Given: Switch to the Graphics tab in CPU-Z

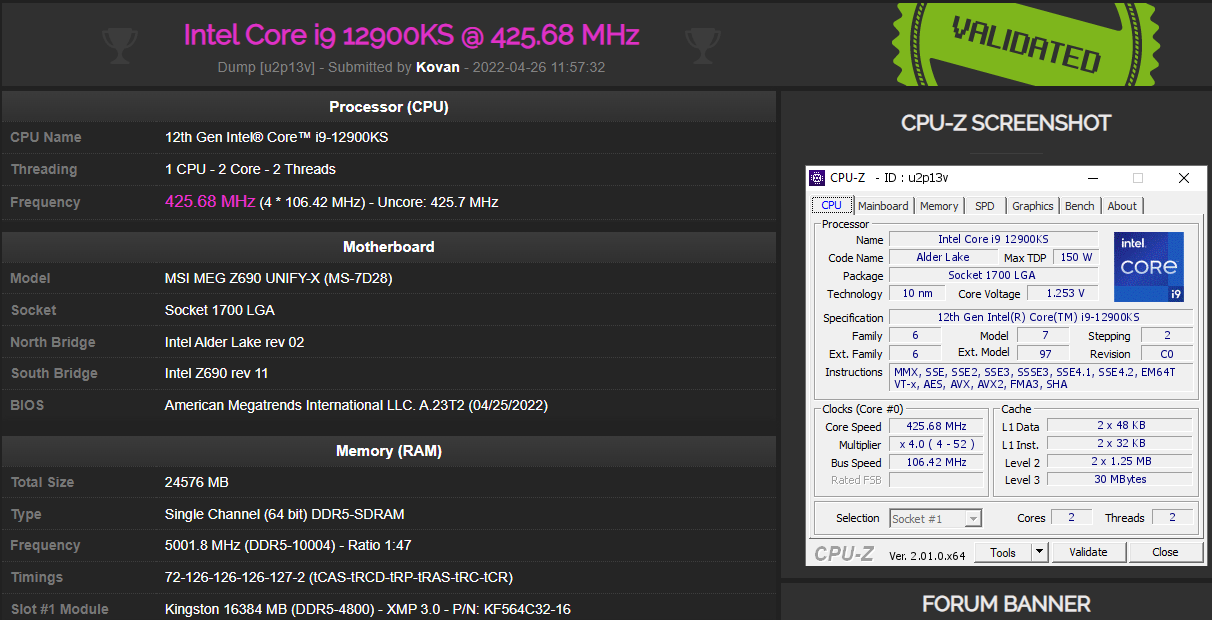Looking at the screenshot, I should pyautogui.click(x=1032, y=206).
